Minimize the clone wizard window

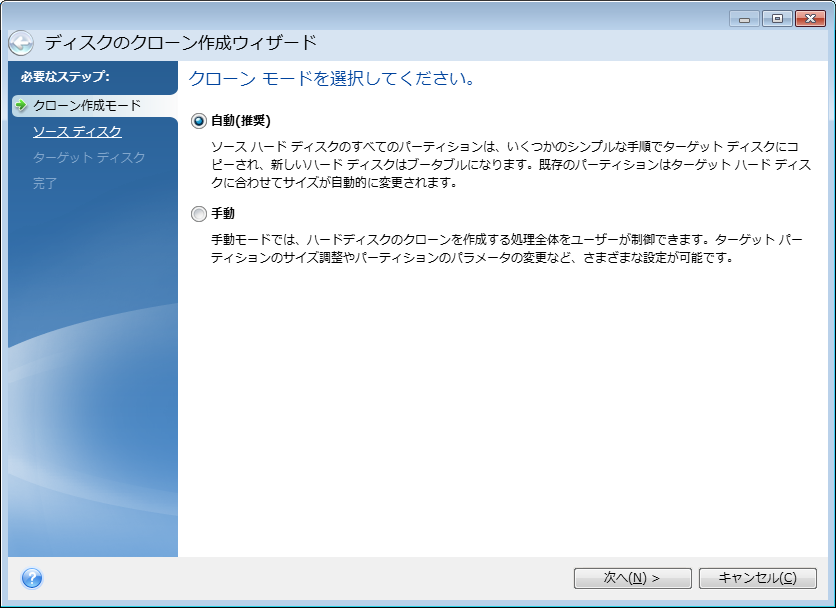pyautogui.click(x=744, y=19)
